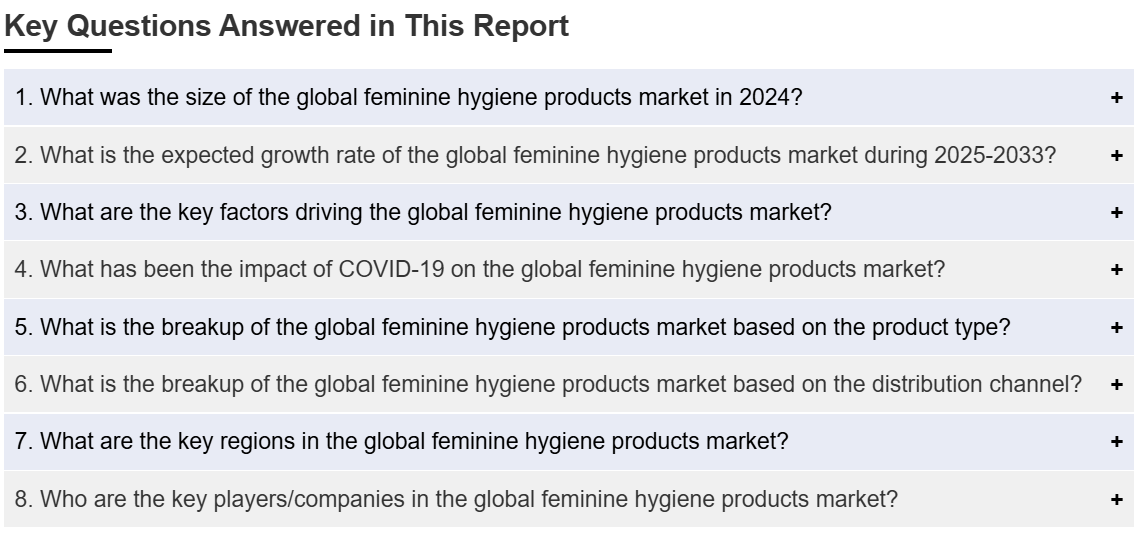This screenshot has width=1138, height=533.
Task: Click the plus icon beside growth rate question
Action: (x=1117, y=155)
